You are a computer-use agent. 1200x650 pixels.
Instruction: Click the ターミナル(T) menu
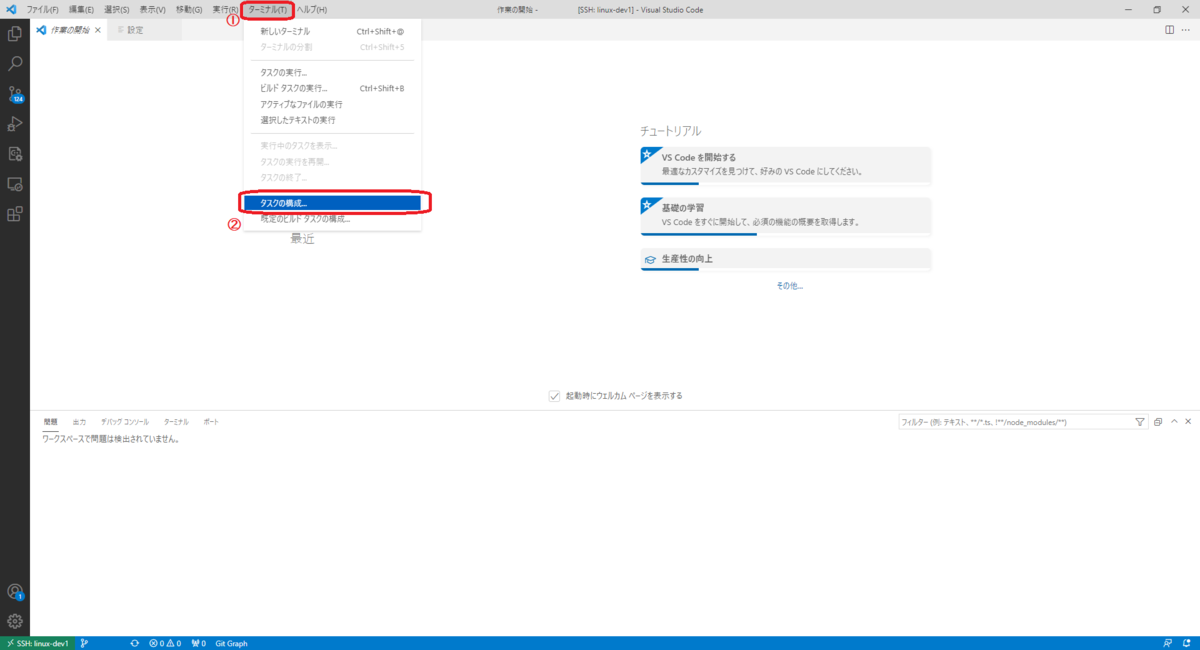268,9
